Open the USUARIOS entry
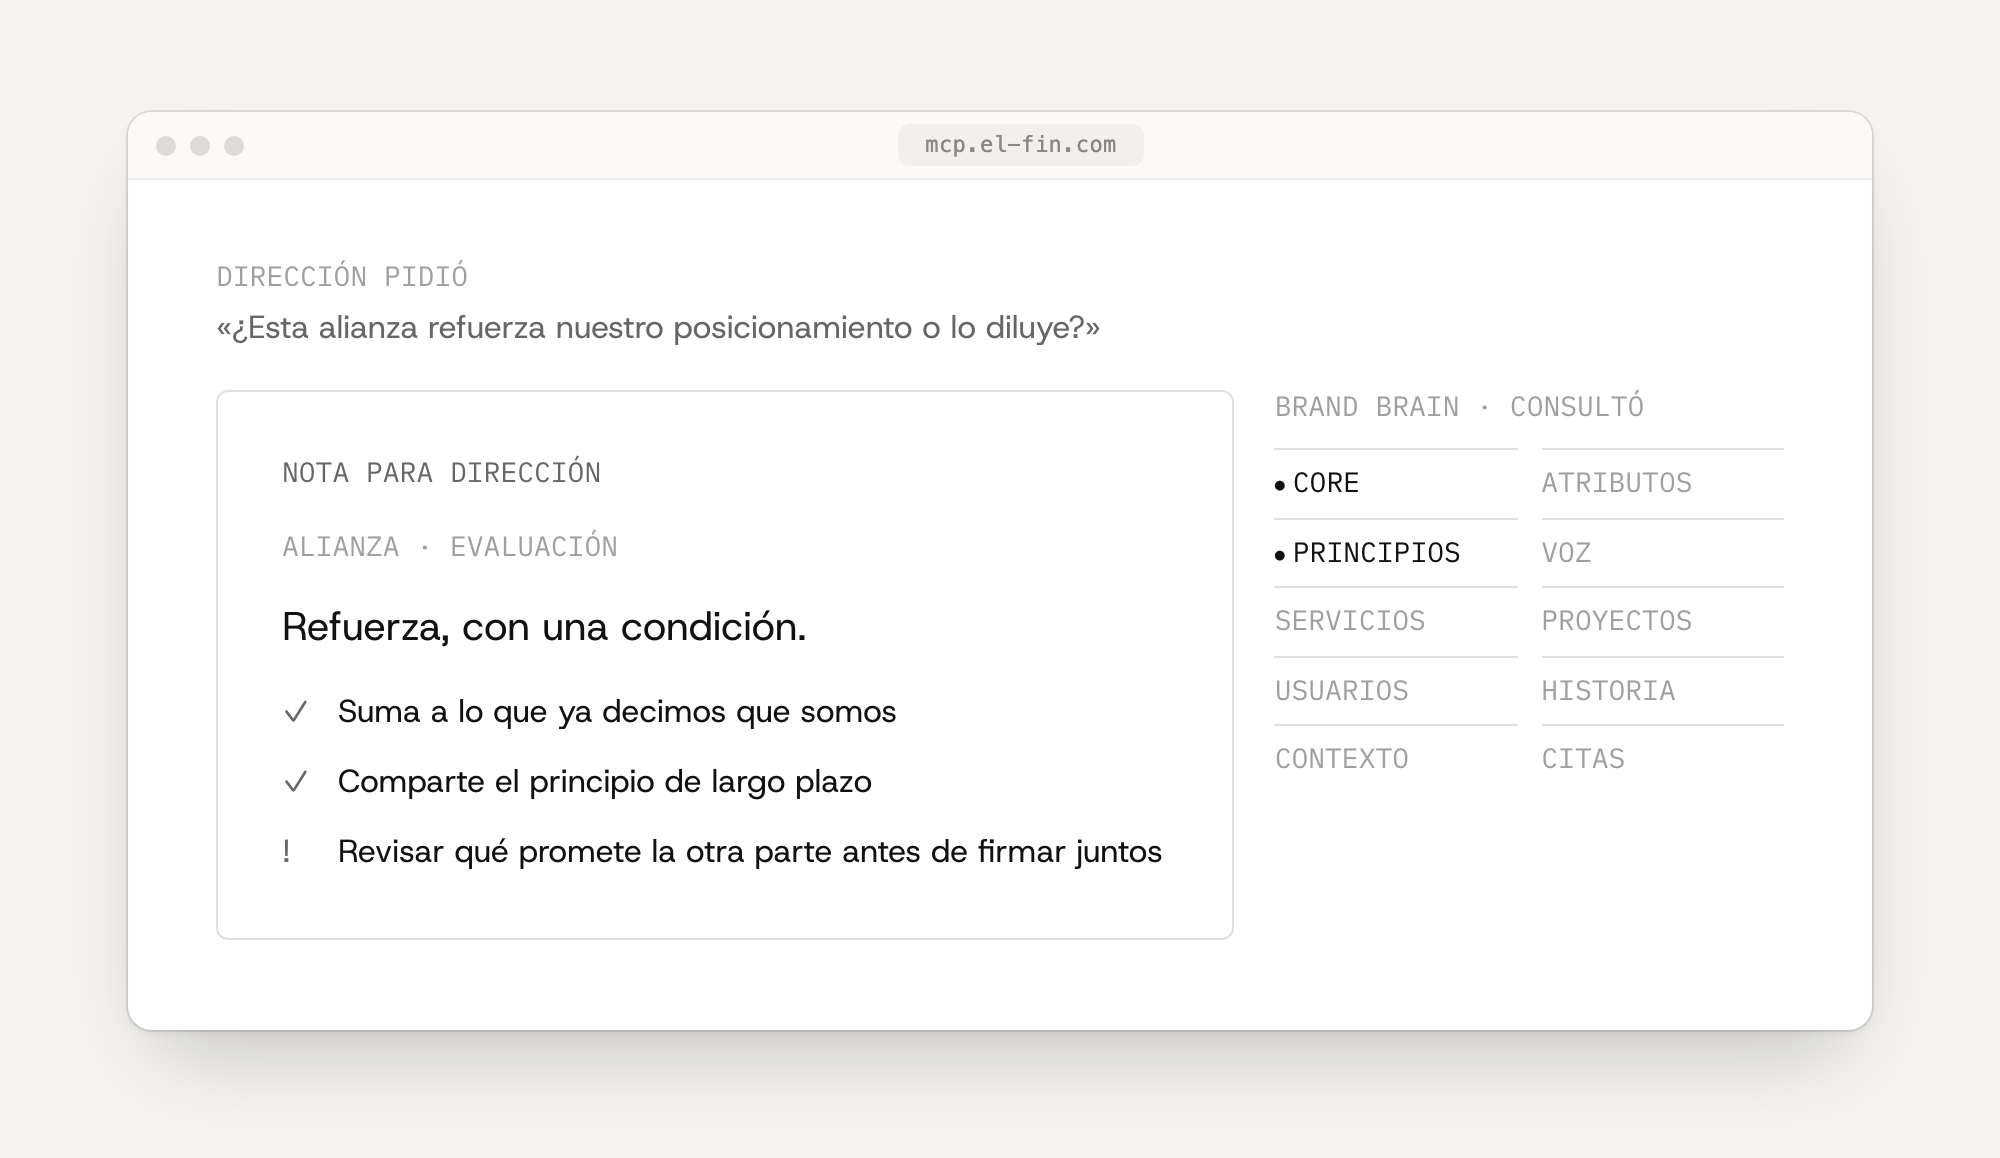Screen dimensions: 2000x1158 [x=1396, y=691]
